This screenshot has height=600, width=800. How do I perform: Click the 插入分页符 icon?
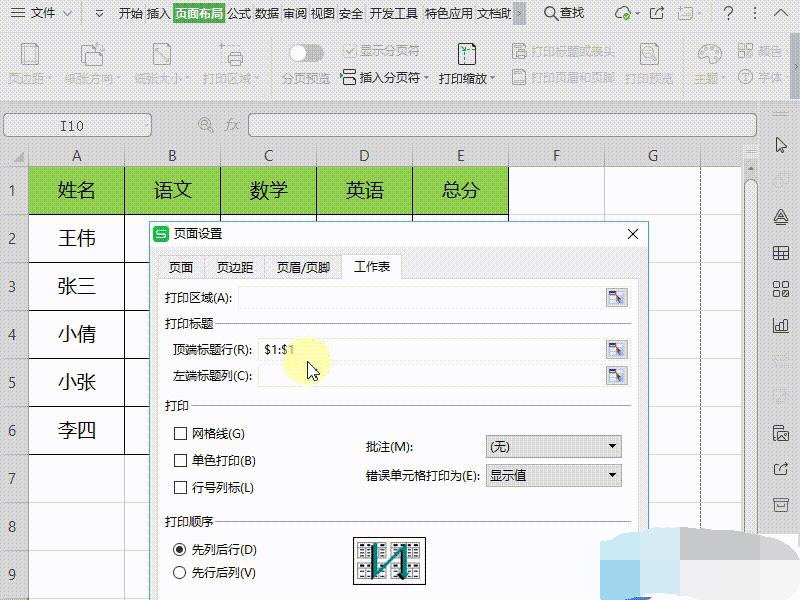click(349, 77)
